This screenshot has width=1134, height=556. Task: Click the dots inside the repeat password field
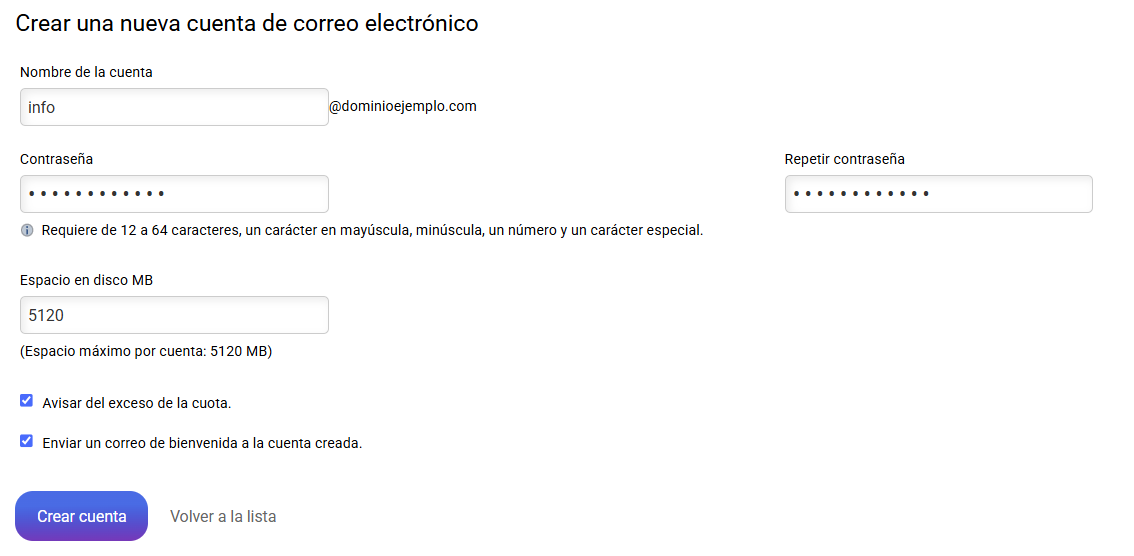[x=861, y=194]
